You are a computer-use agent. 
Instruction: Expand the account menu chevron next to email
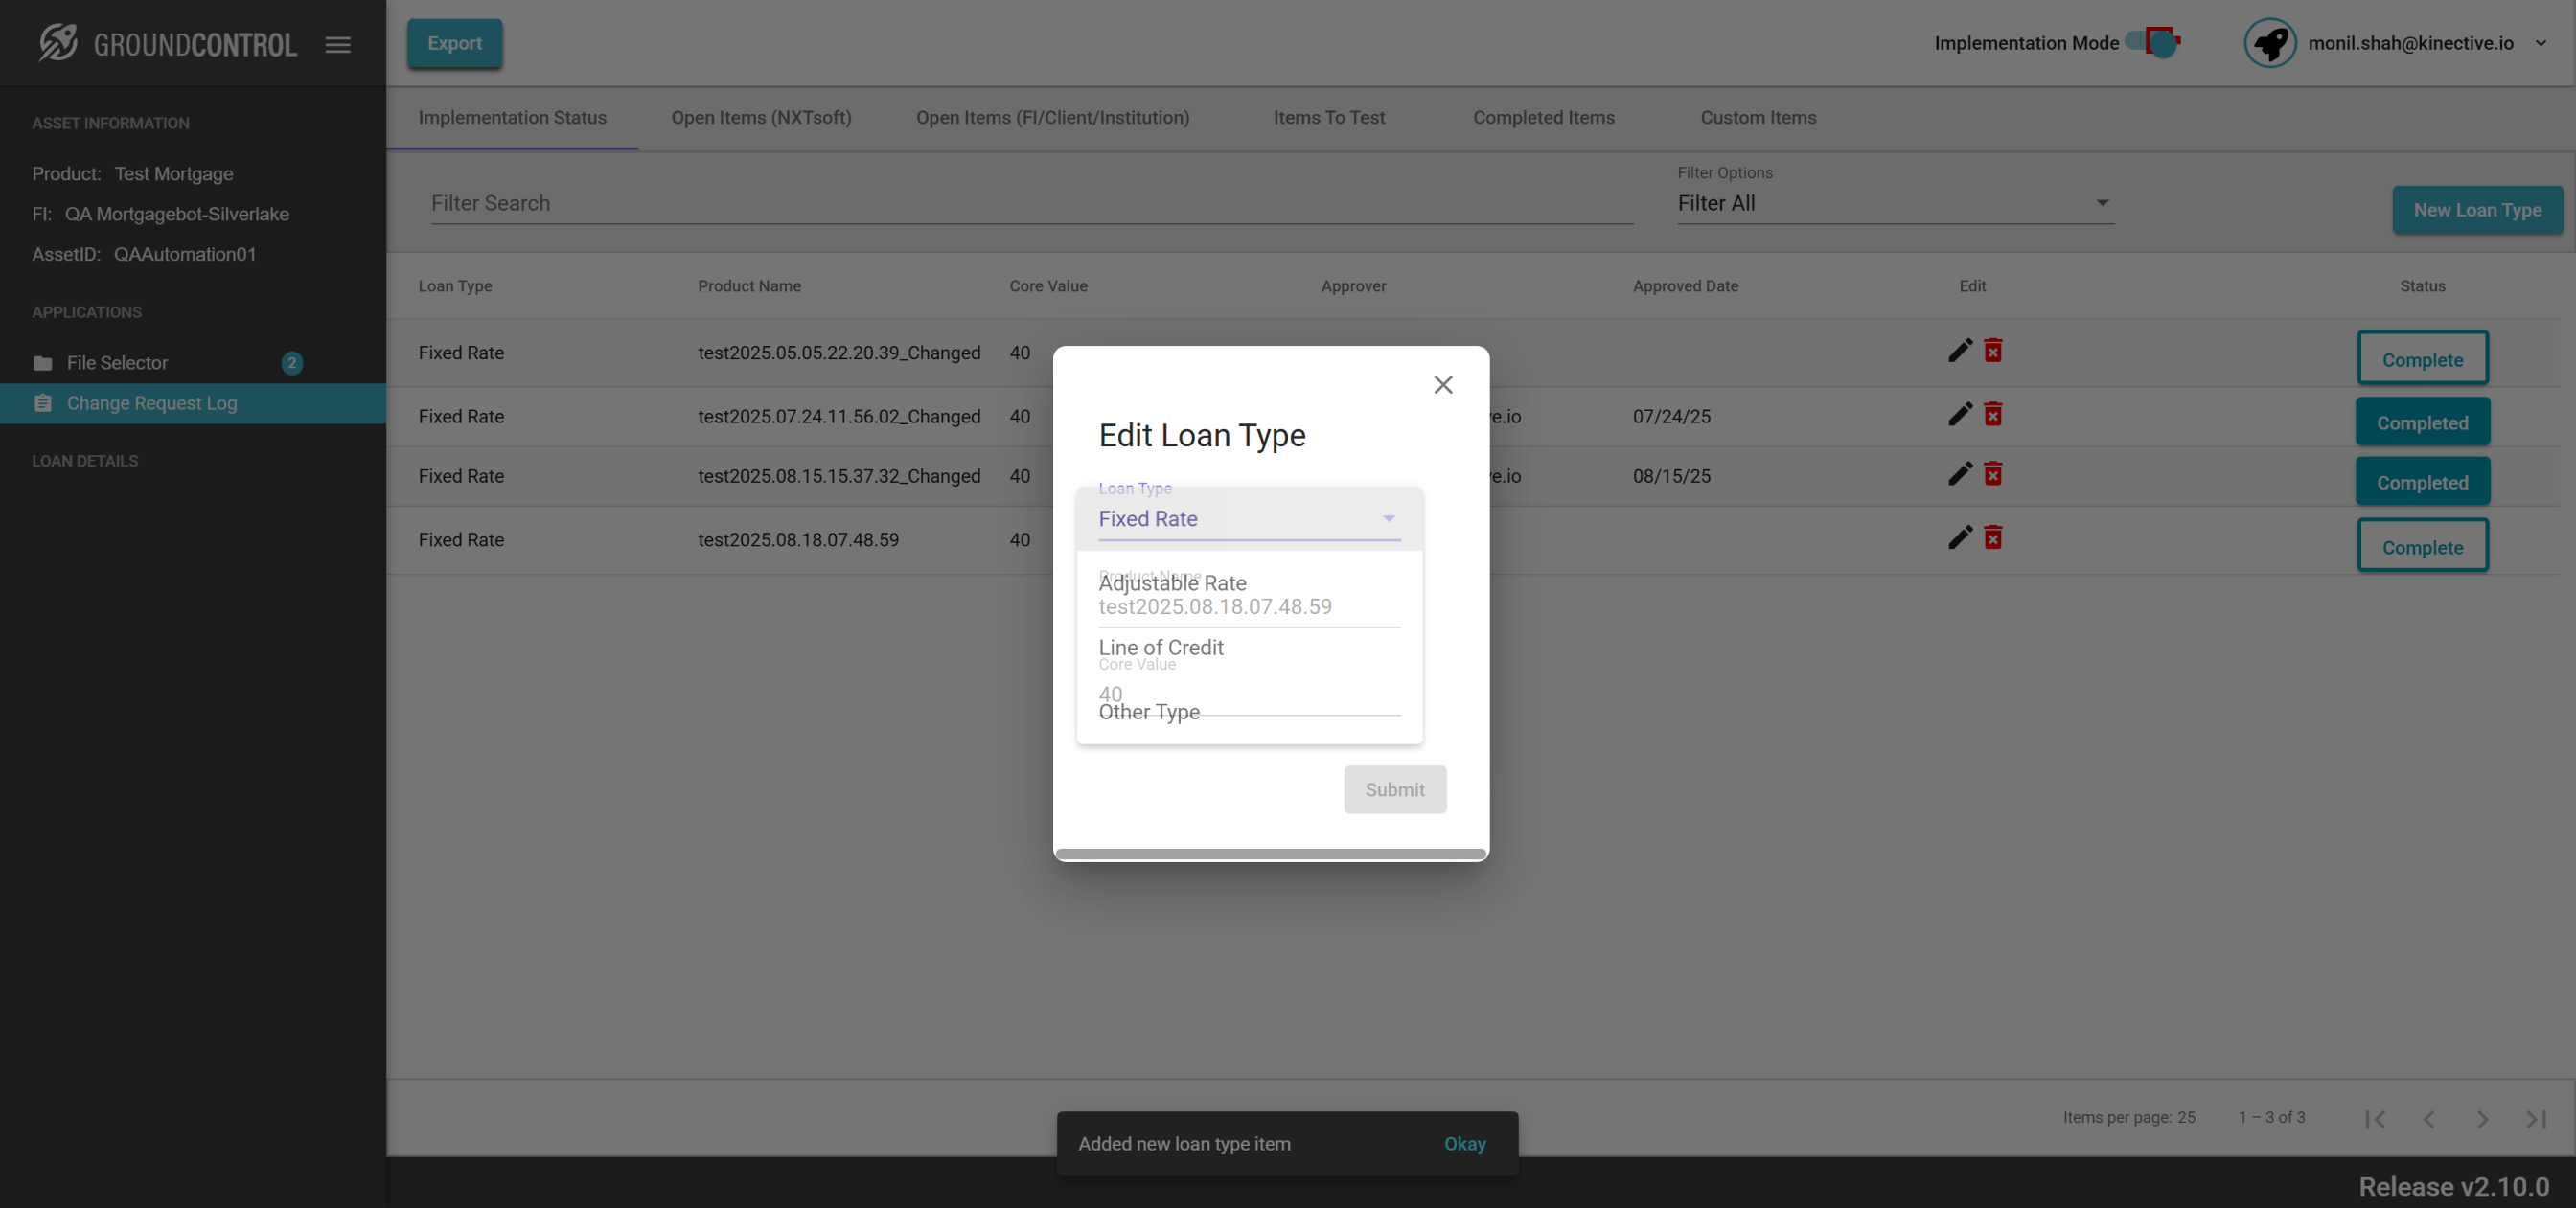pyautogui.click(x=2541, y=43)
